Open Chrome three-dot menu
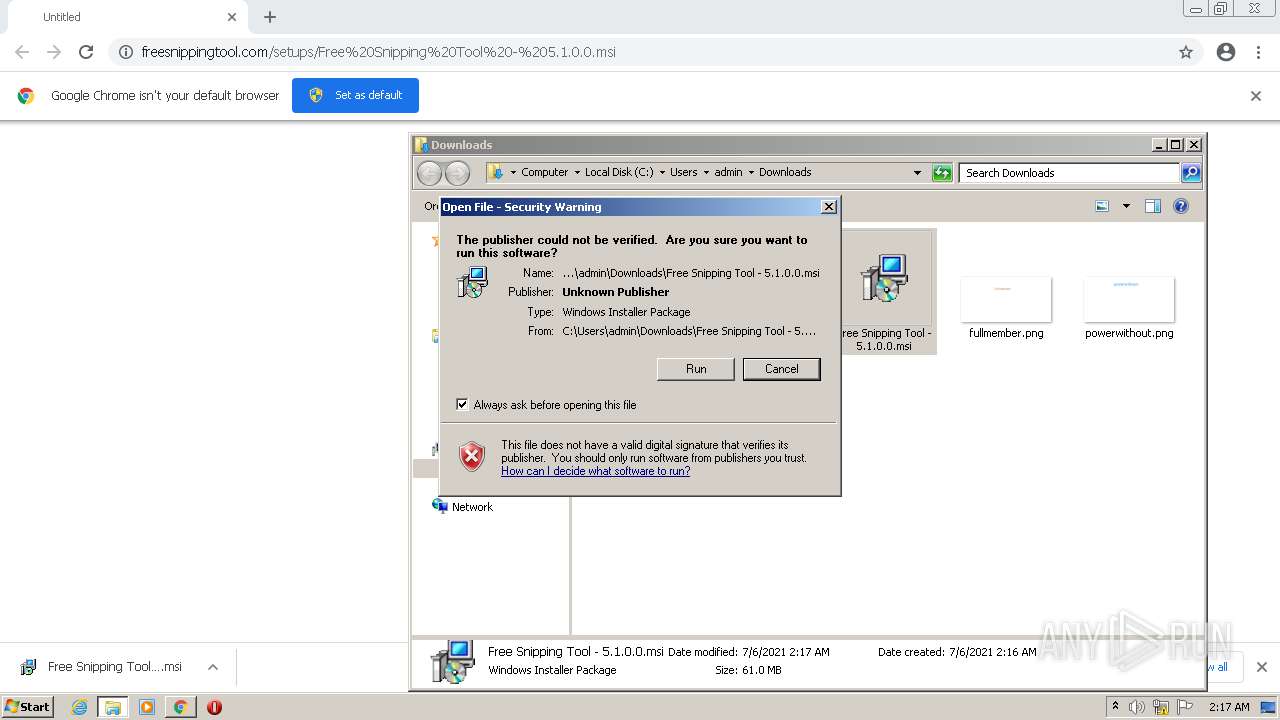The height and width of the screenshot is (720, 1280). pyautogui.click(x=1258, y=52)
